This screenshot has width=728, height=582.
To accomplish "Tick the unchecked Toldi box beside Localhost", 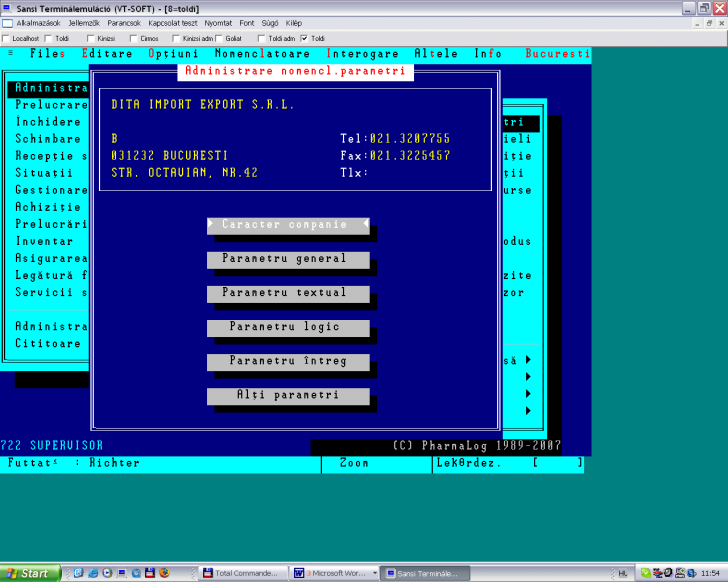I will [x=48, y=39].
